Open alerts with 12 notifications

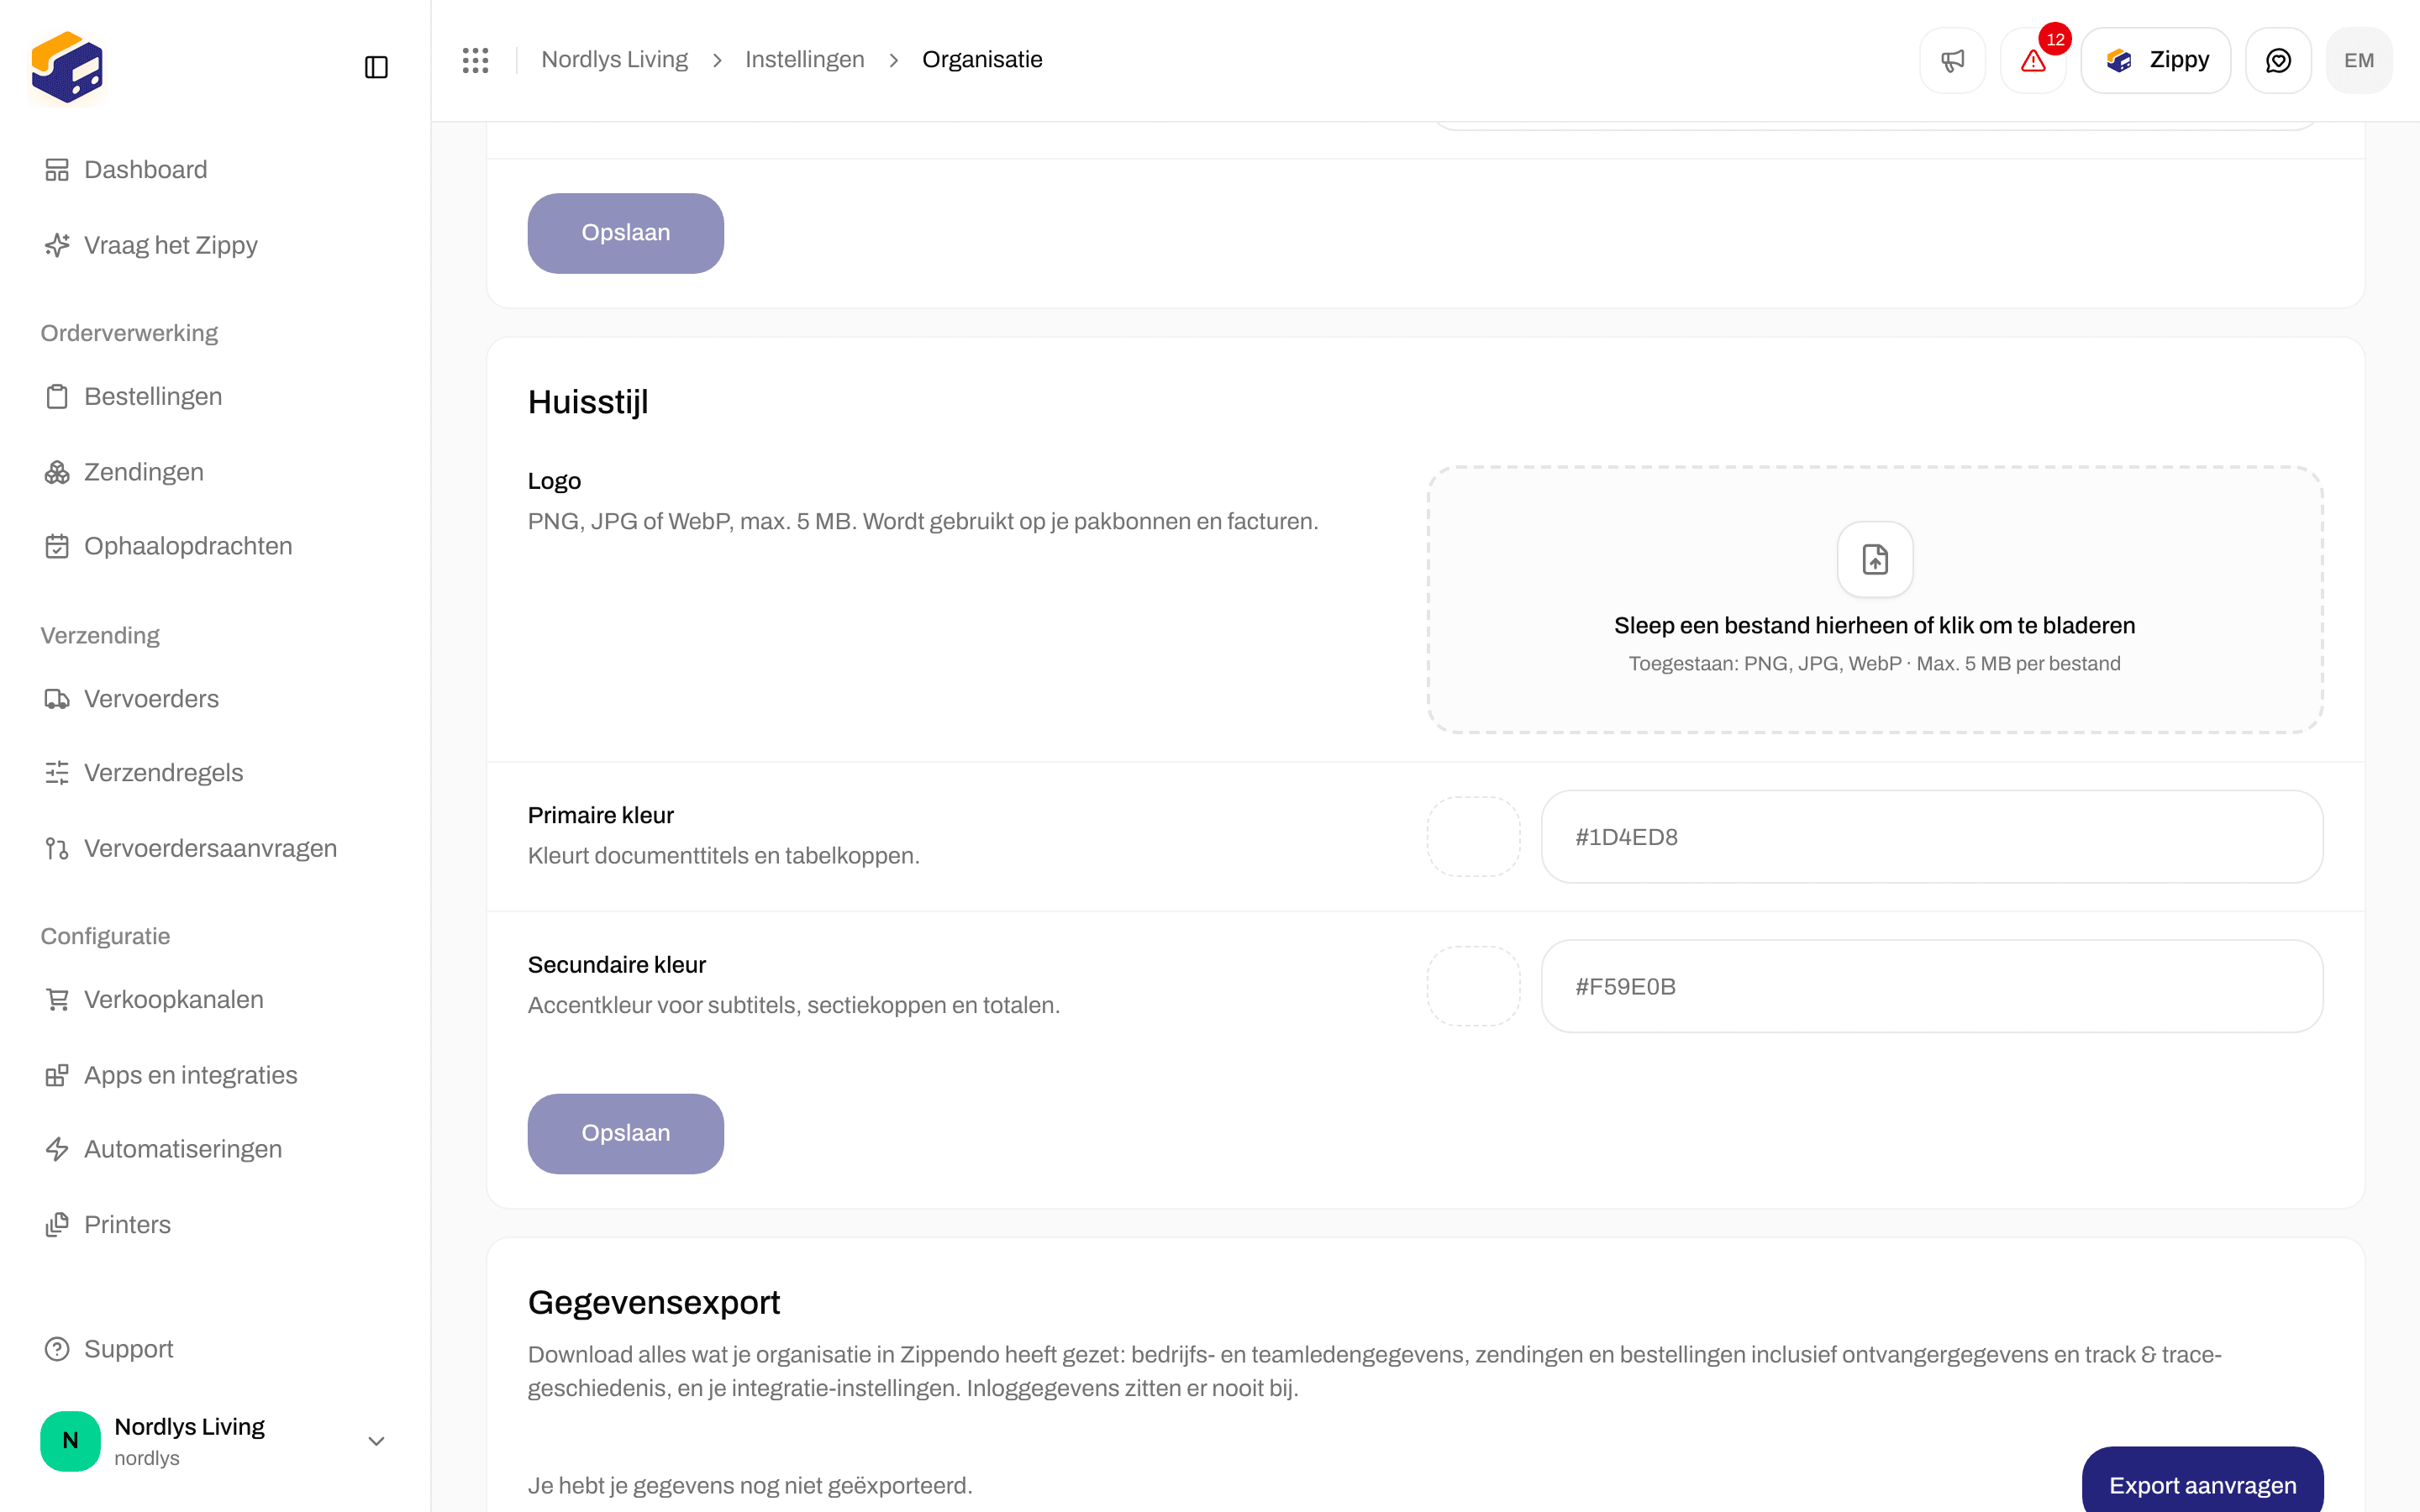coord(2033,60)
